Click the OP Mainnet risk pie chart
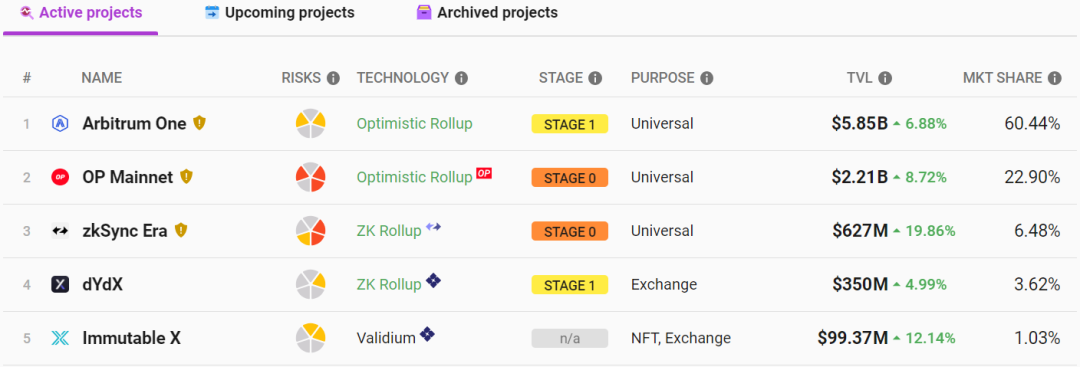 [x=311, y=177]
